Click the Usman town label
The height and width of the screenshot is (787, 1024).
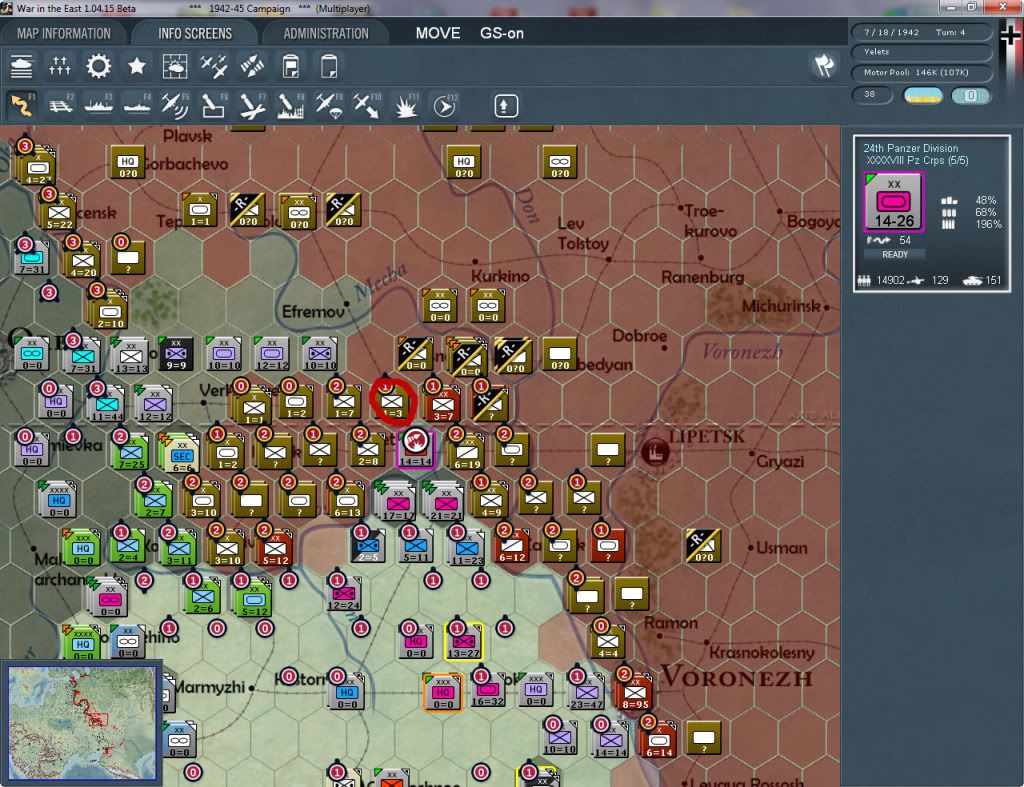tap(782, 548)
